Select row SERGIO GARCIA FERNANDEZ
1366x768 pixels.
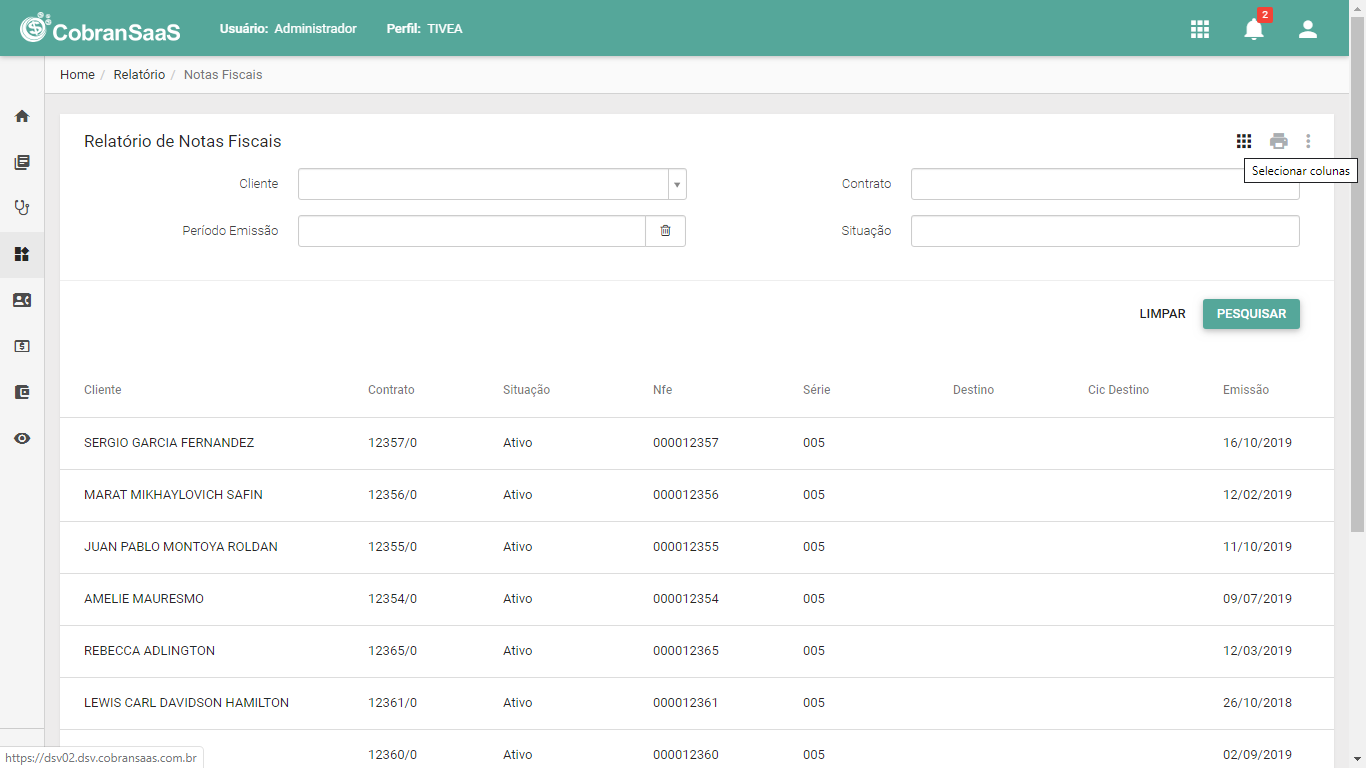[697, 443]
